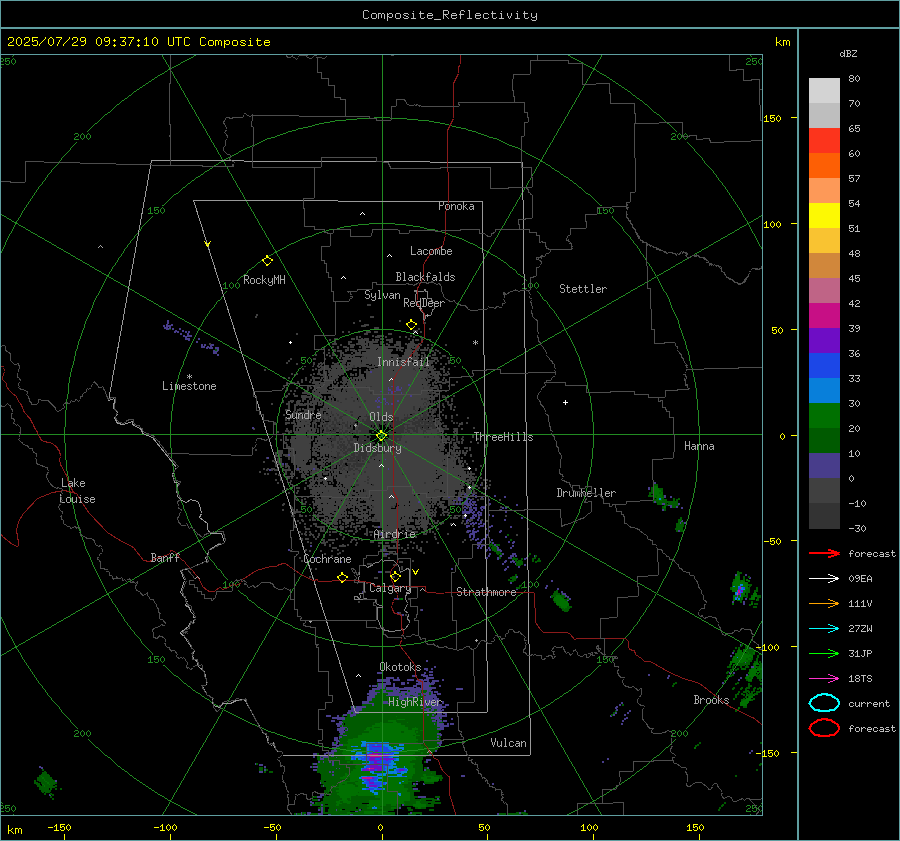The height and width of the screenshot is (841, 900).
Task: Click the Banff town label
Action: 165,557
